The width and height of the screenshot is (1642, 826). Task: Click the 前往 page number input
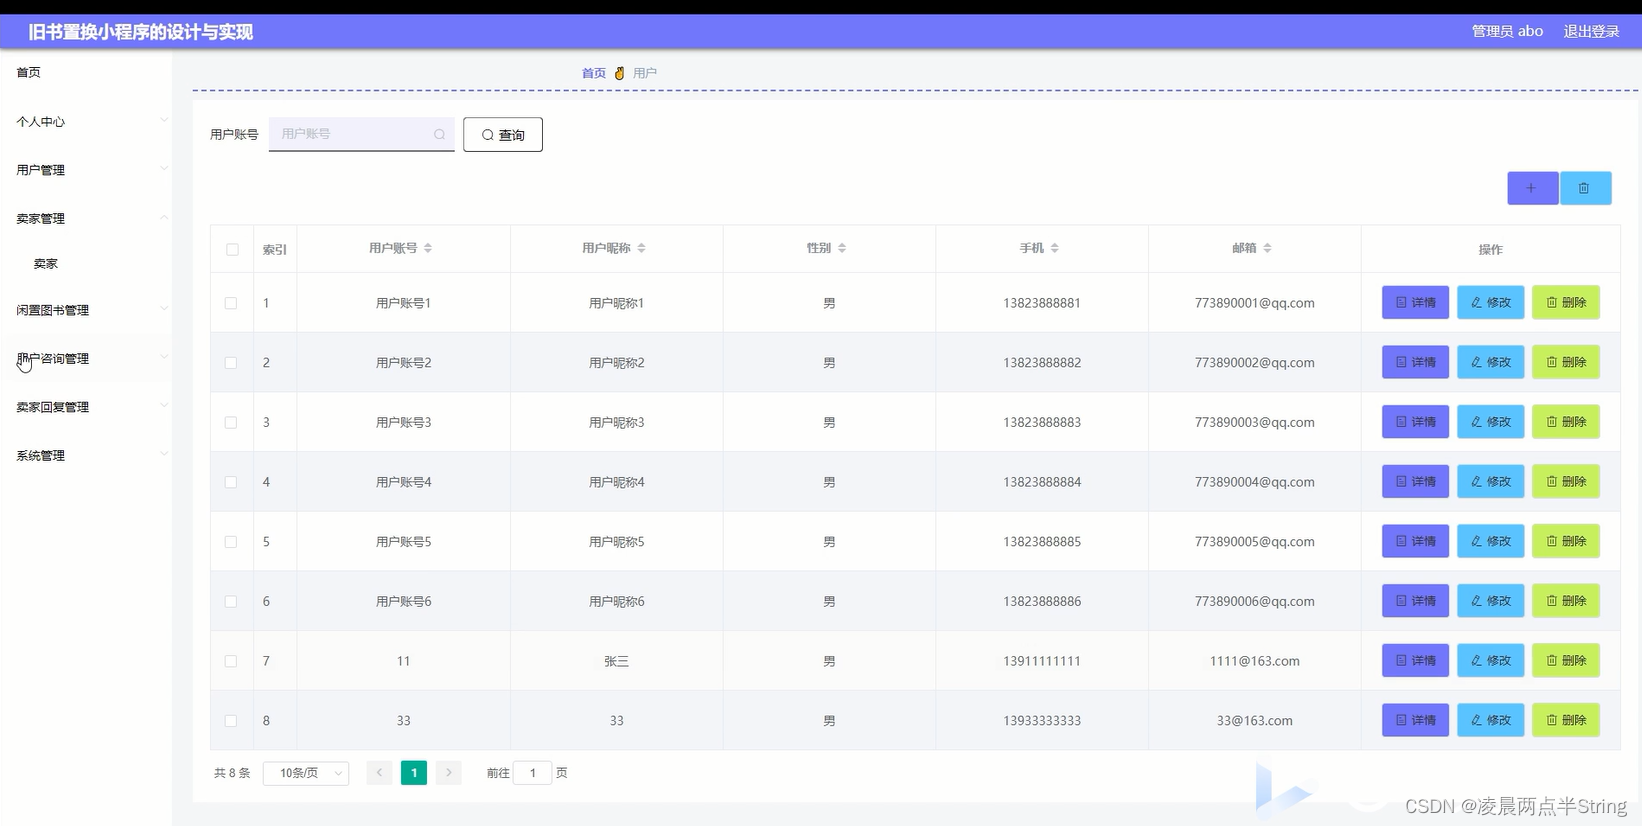point(532,773)
